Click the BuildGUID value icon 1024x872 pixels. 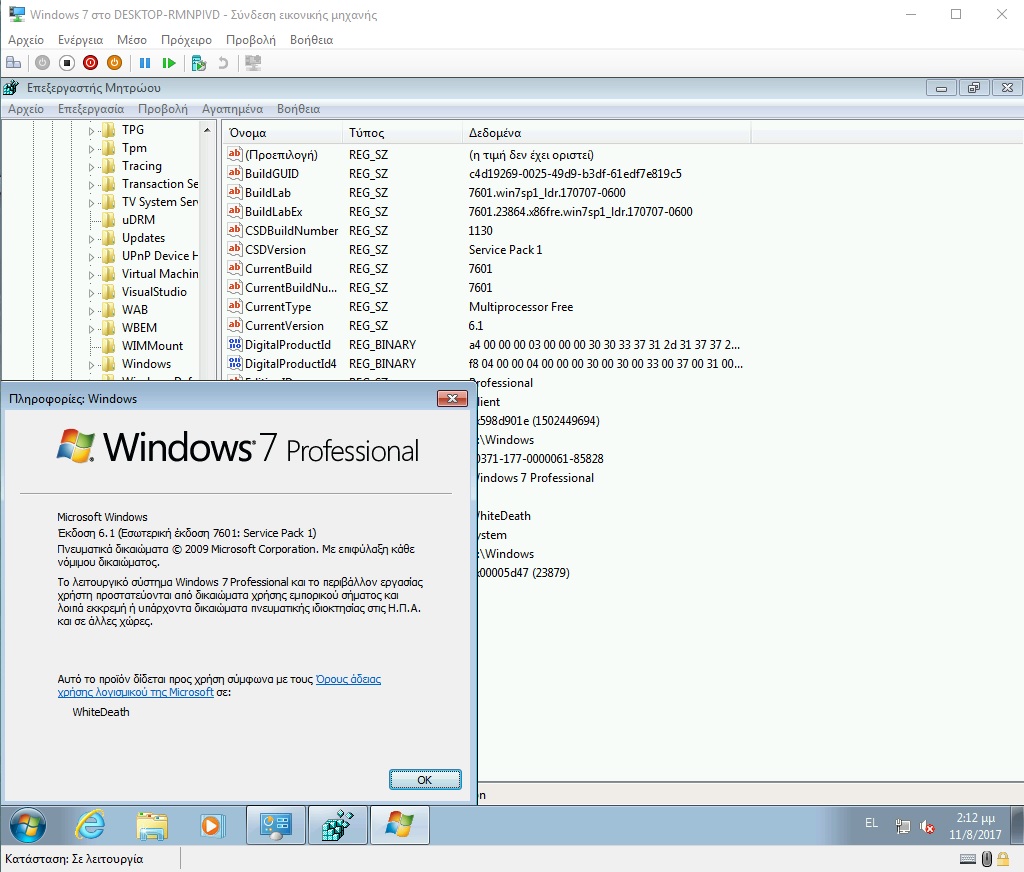tap(234, 173)
